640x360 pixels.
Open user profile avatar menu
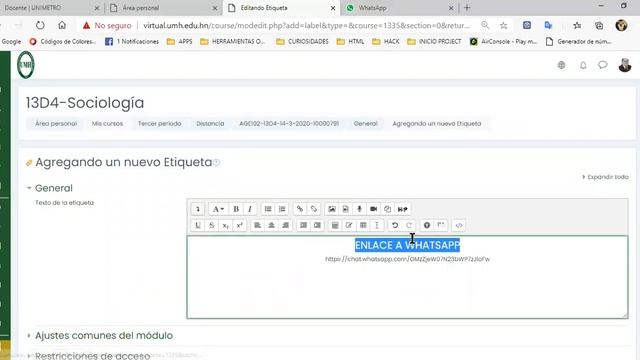click(x=624, y=65)
